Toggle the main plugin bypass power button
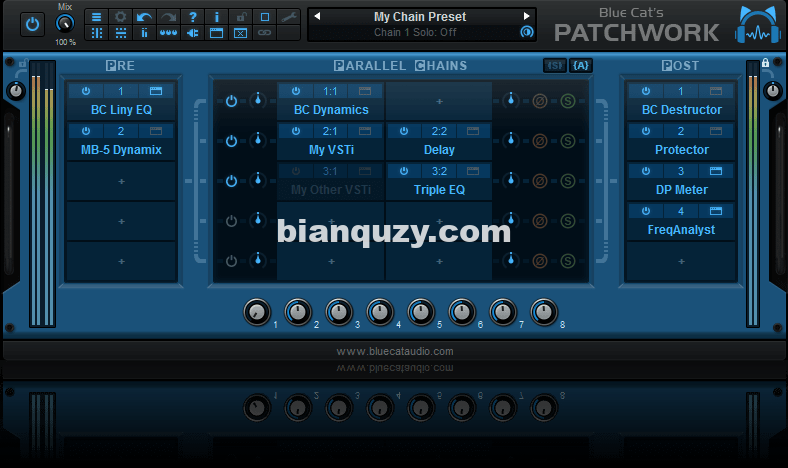This screenshot has width=788, height=468. pyautogui.click(x=32, y=24)
